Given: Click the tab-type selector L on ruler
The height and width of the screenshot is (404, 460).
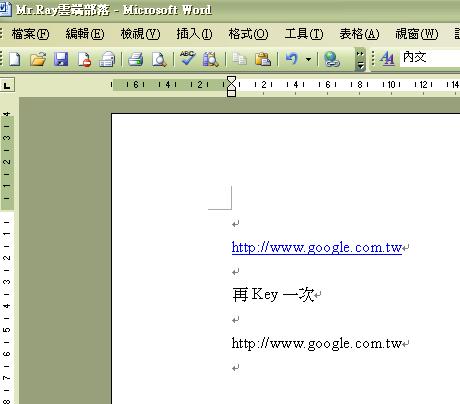Looking at the screenshot, I should 7,85.
